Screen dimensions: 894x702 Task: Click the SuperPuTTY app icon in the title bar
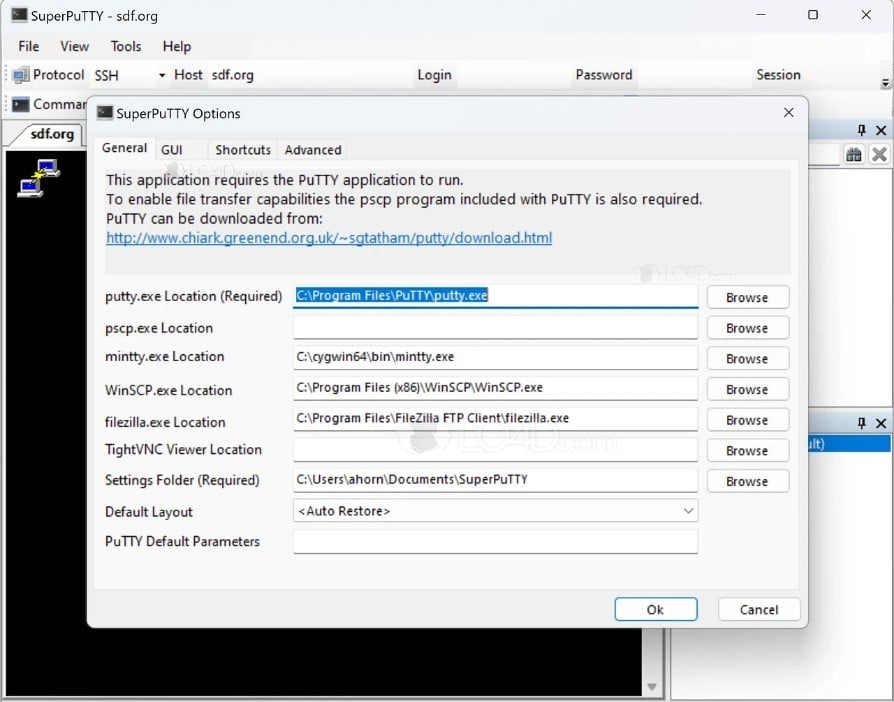[x=19, y=15]
